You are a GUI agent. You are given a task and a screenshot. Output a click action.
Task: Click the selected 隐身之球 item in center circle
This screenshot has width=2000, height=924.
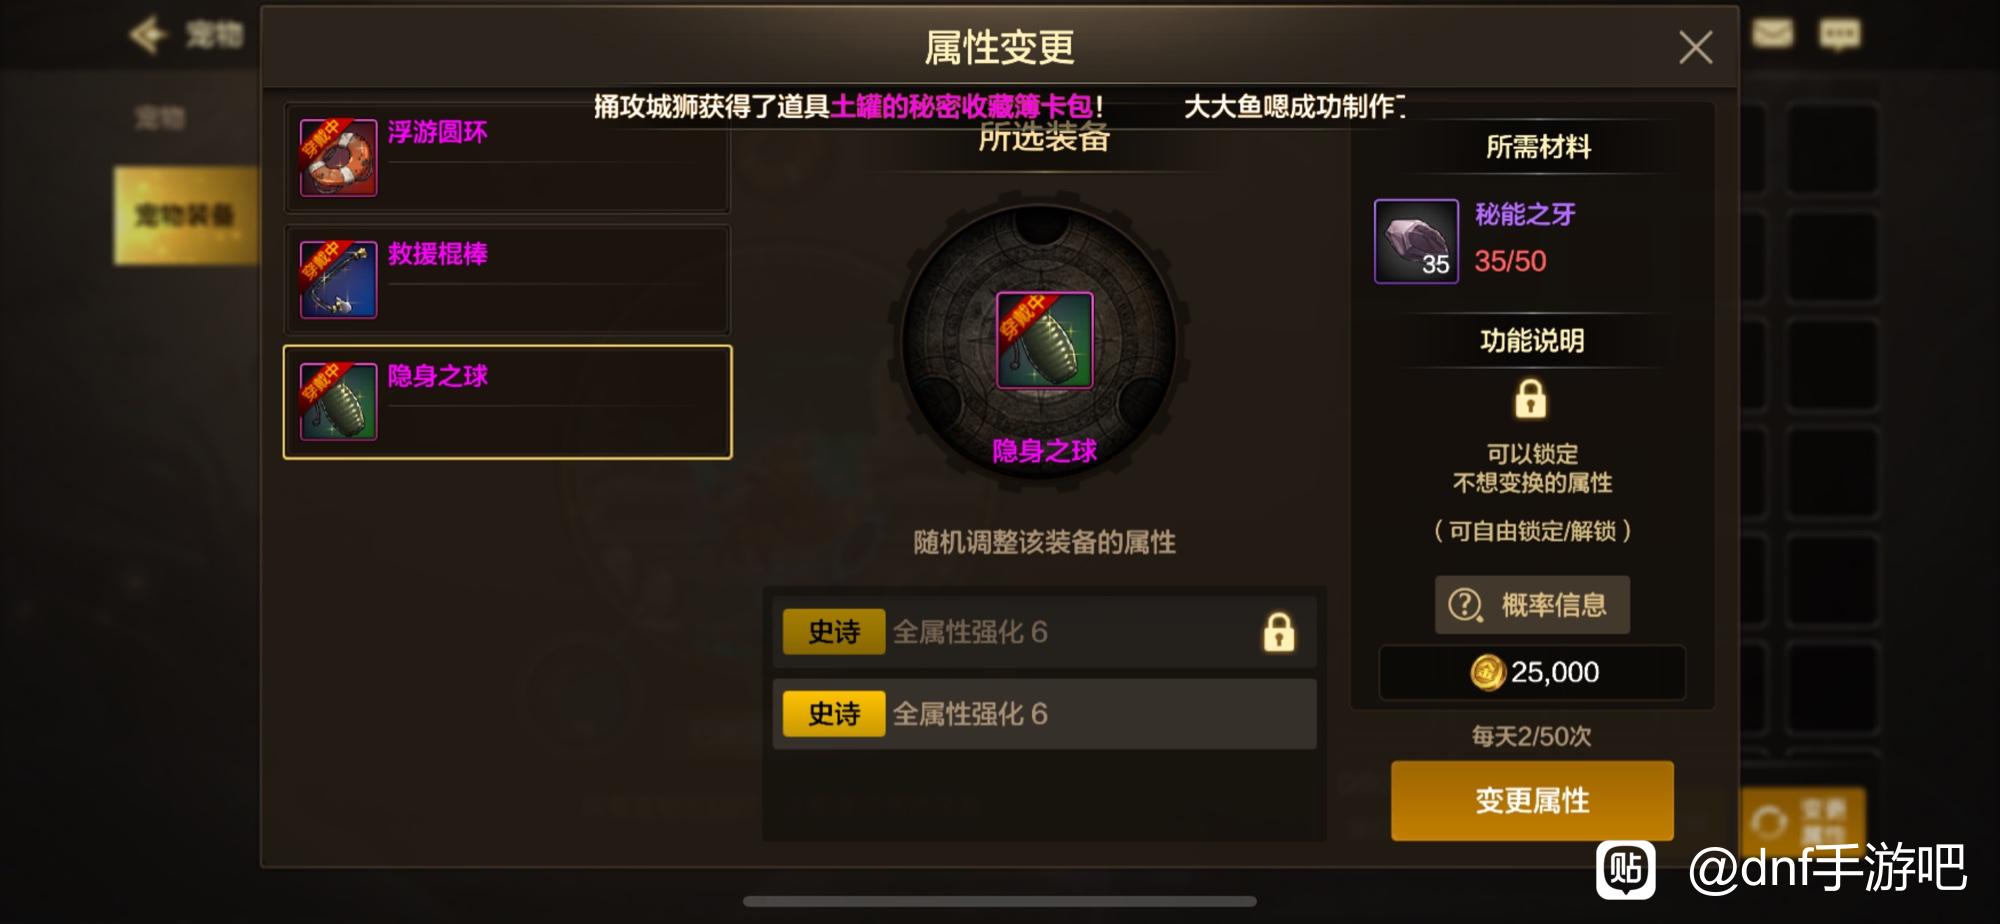click(x=1044, y=340)
